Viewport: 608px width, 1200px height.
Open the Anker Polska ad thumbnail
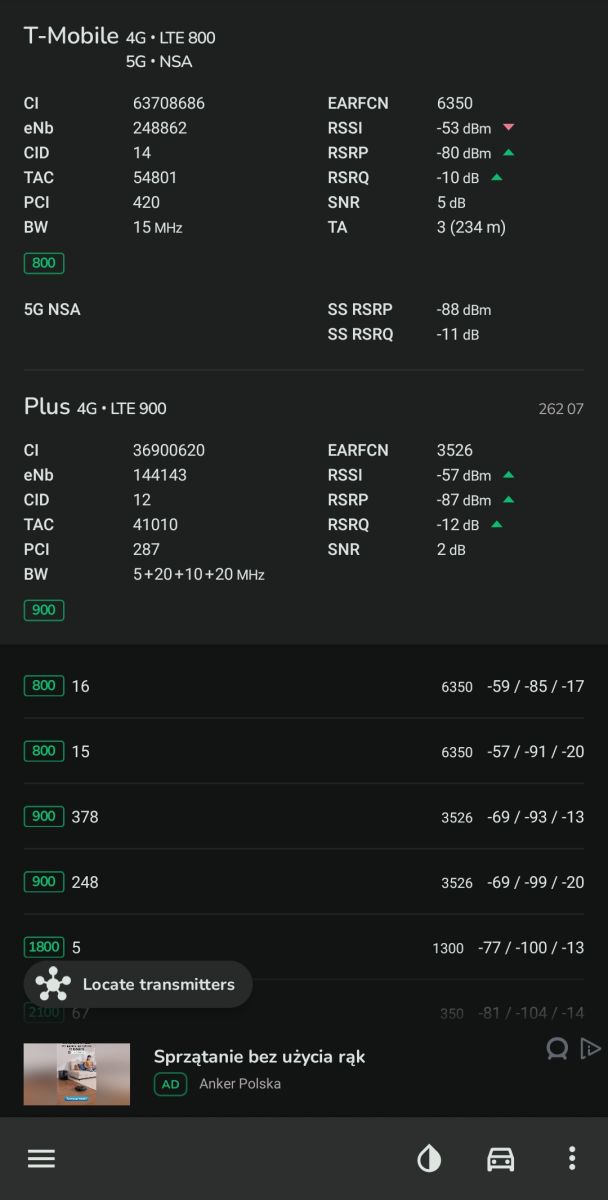(x=77, y=1074)
